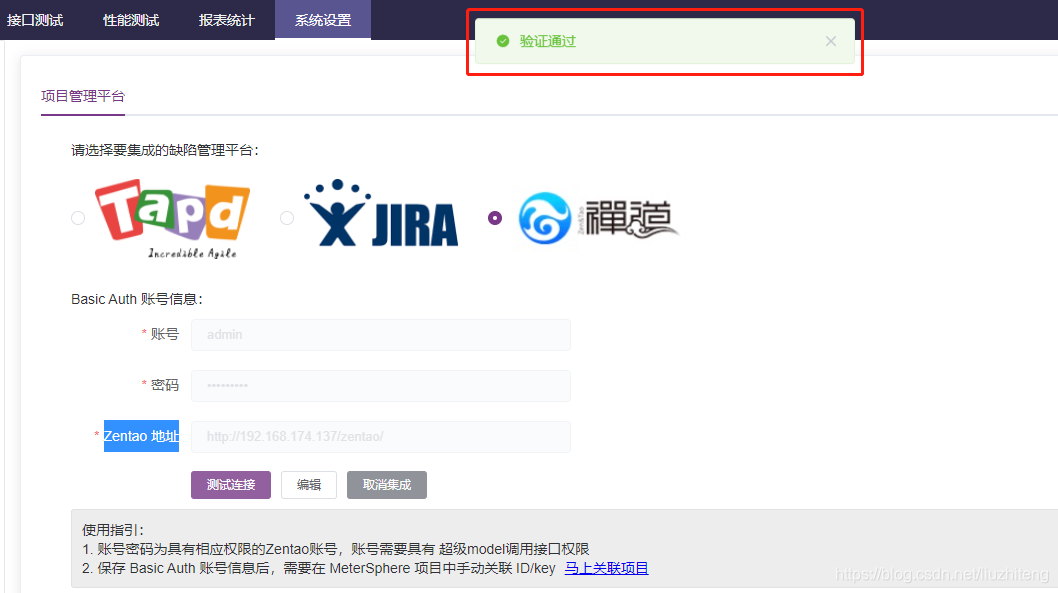Screen dimensions: 1058x593
Task: Click the 禅道 Zentao logo
Action: point(598,218)
